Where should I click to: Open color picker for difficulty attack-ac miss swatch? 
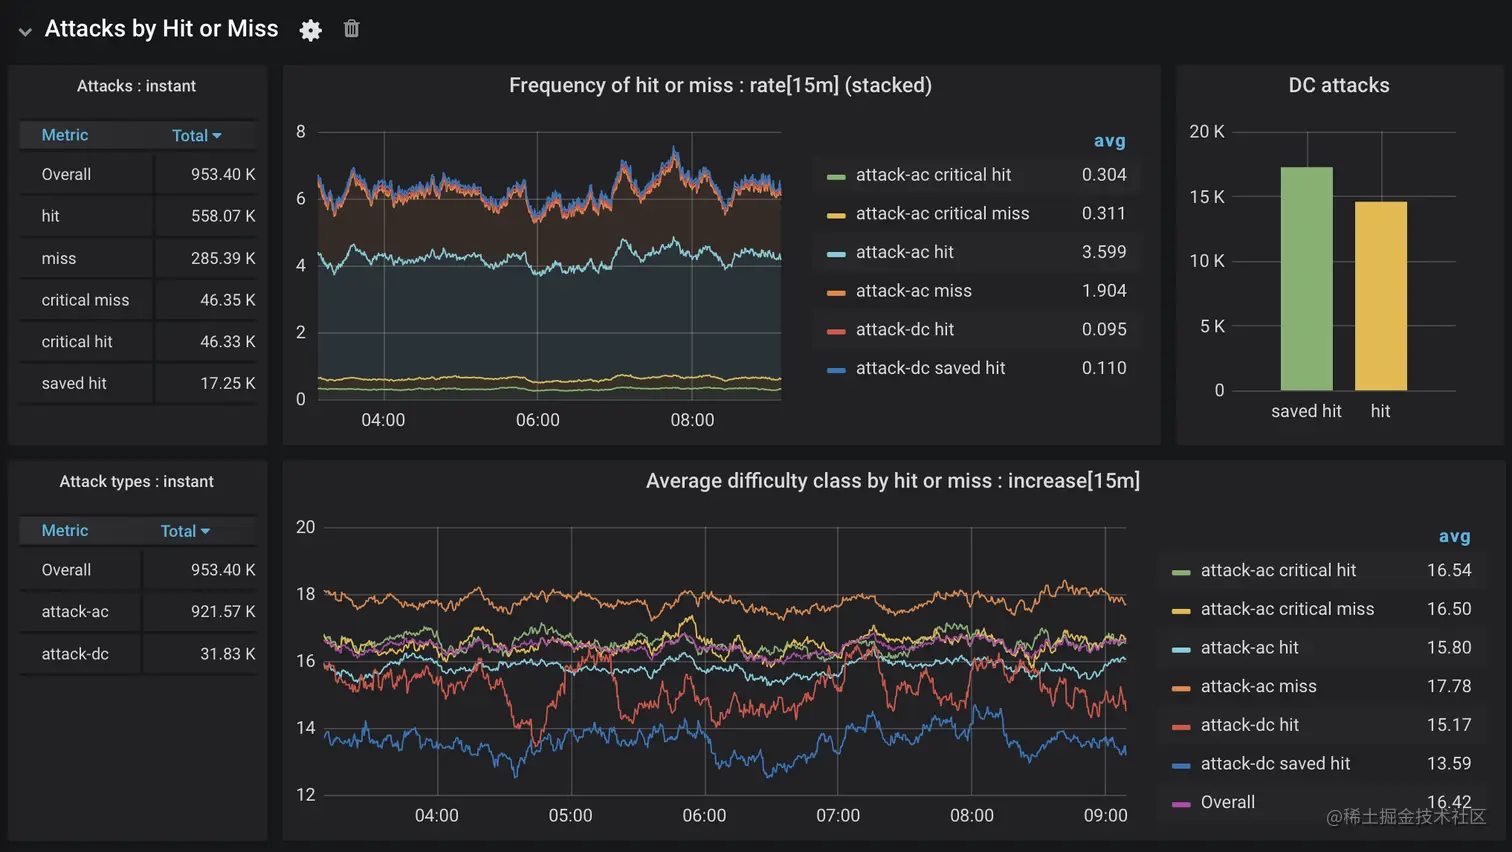pyautogui.click(x=1181, y=689)
